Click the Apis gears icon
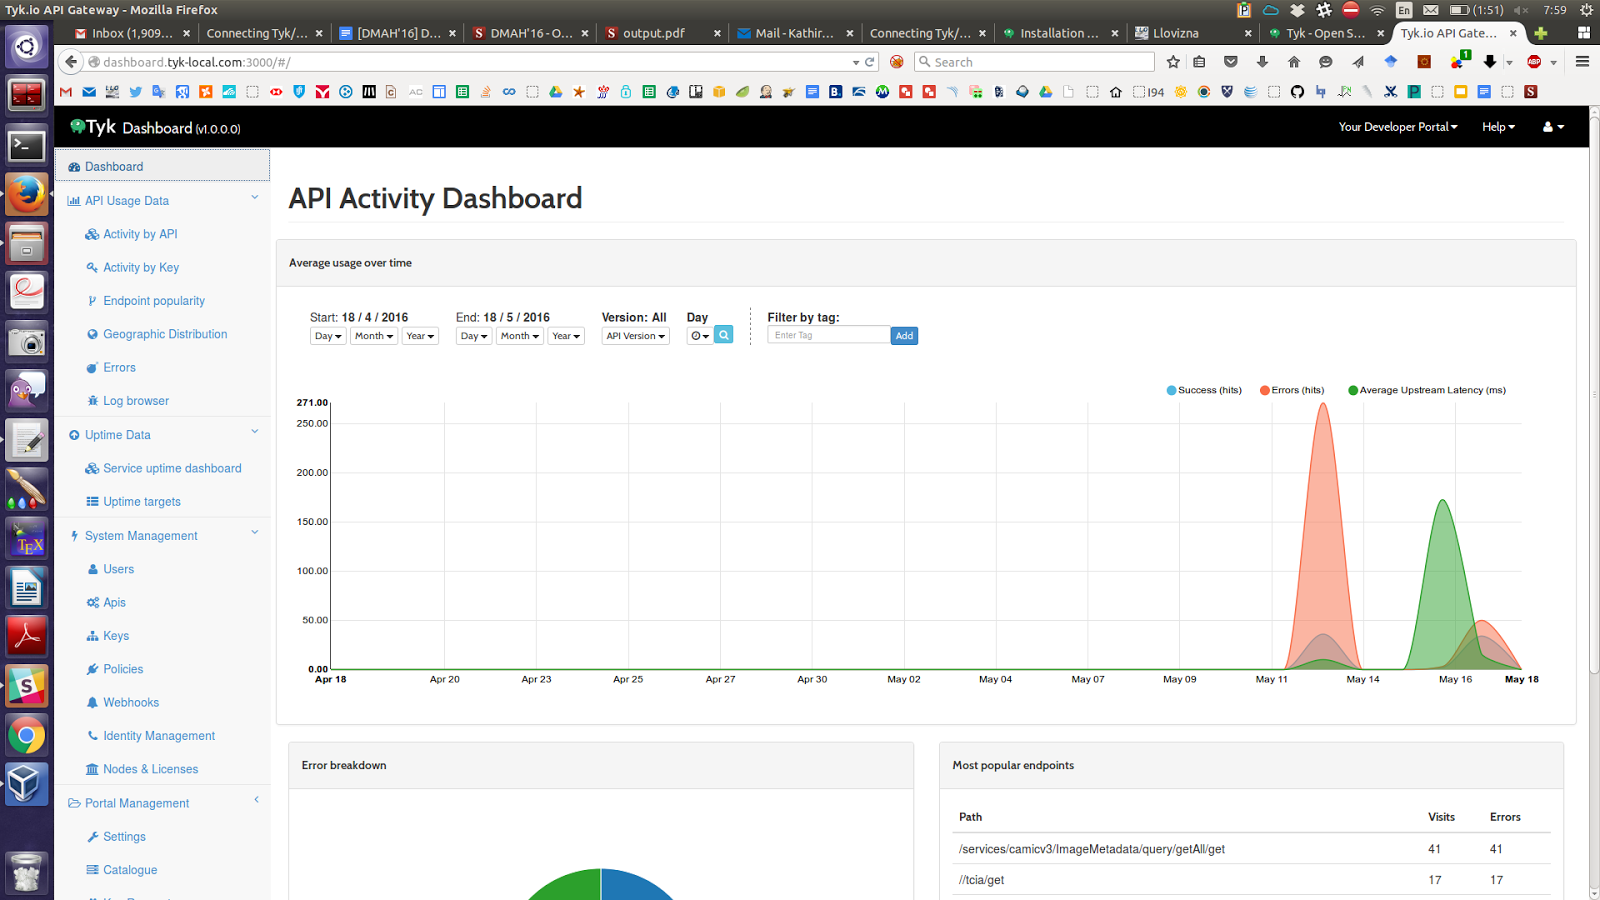This screenshot has width=1600, height=900. click(92, 603)
